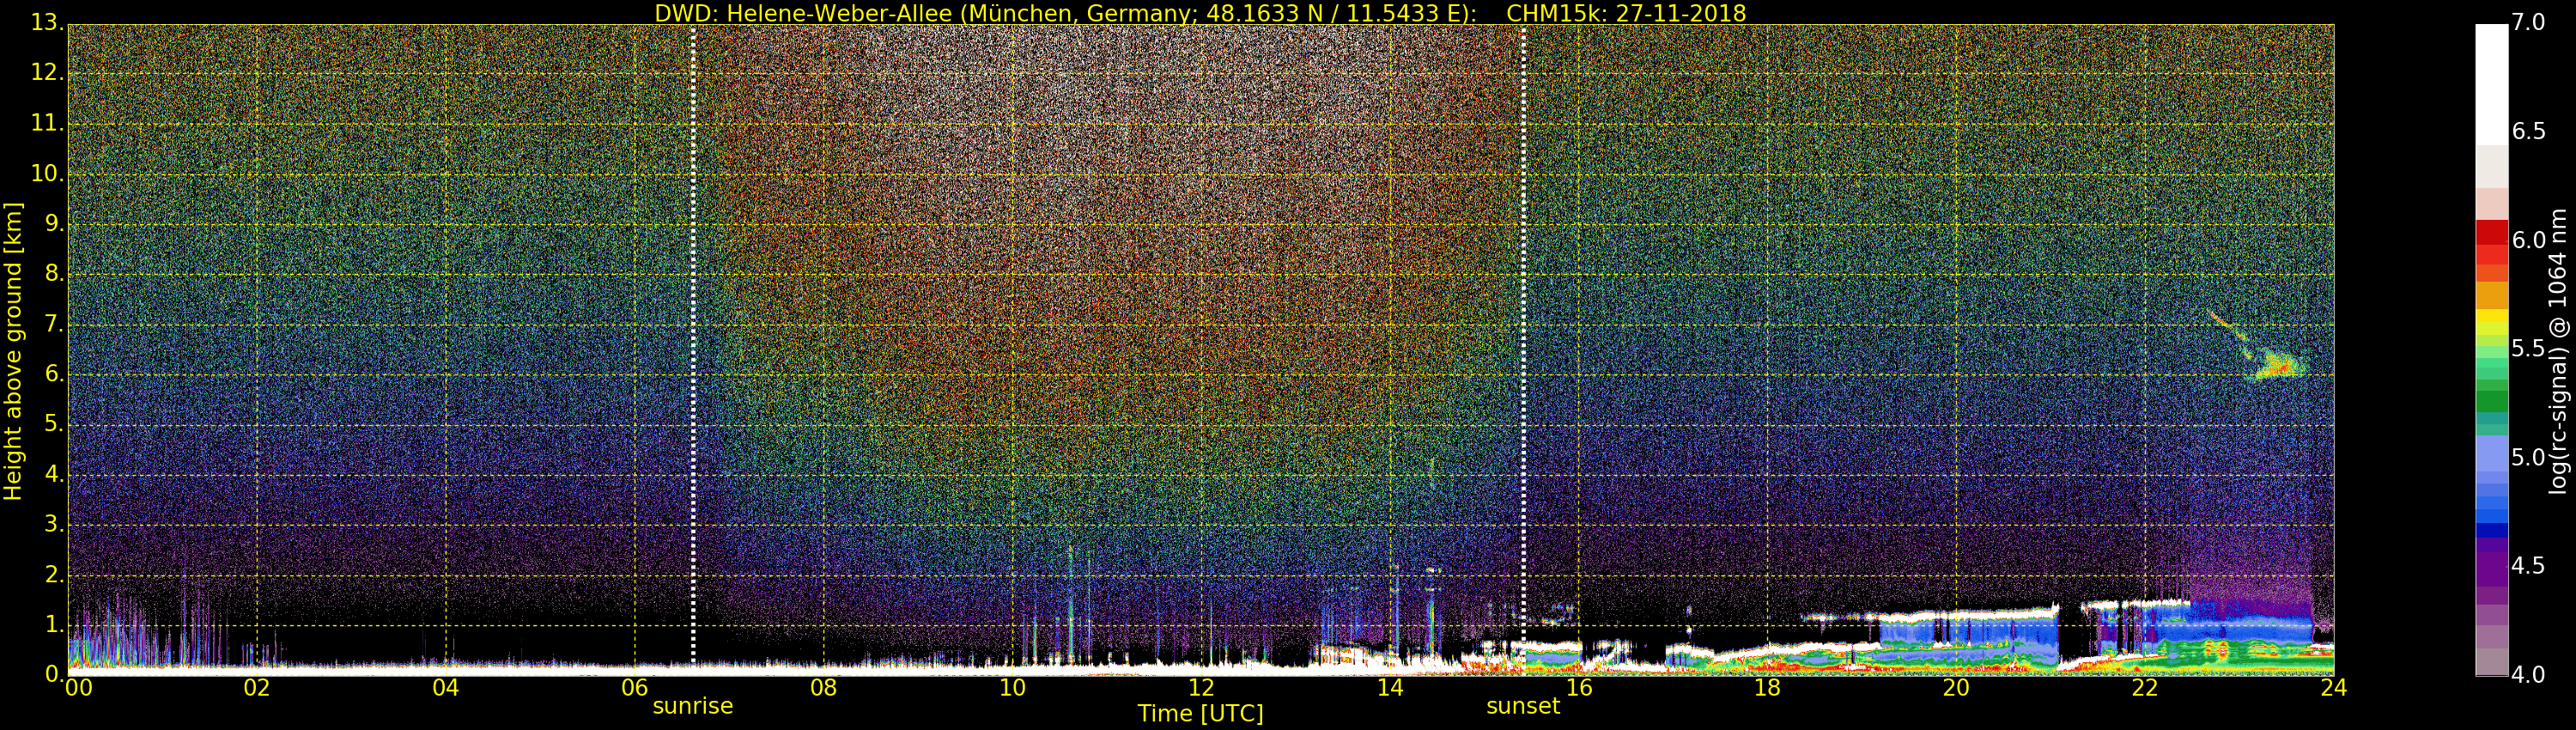Click the plot title with the CHM15k date
2576x730 pixels.
1199,13
